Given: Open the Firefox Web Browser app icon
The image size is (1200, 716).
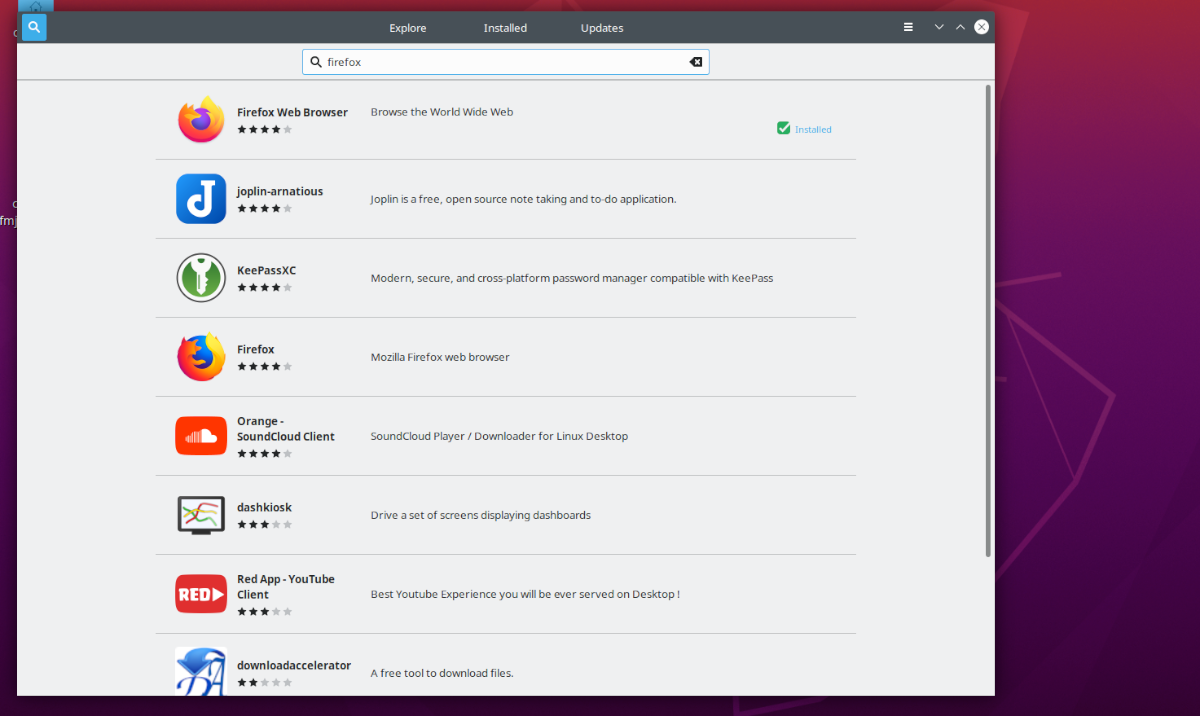Looking at the screenshot, I should (x=200, y=120).
